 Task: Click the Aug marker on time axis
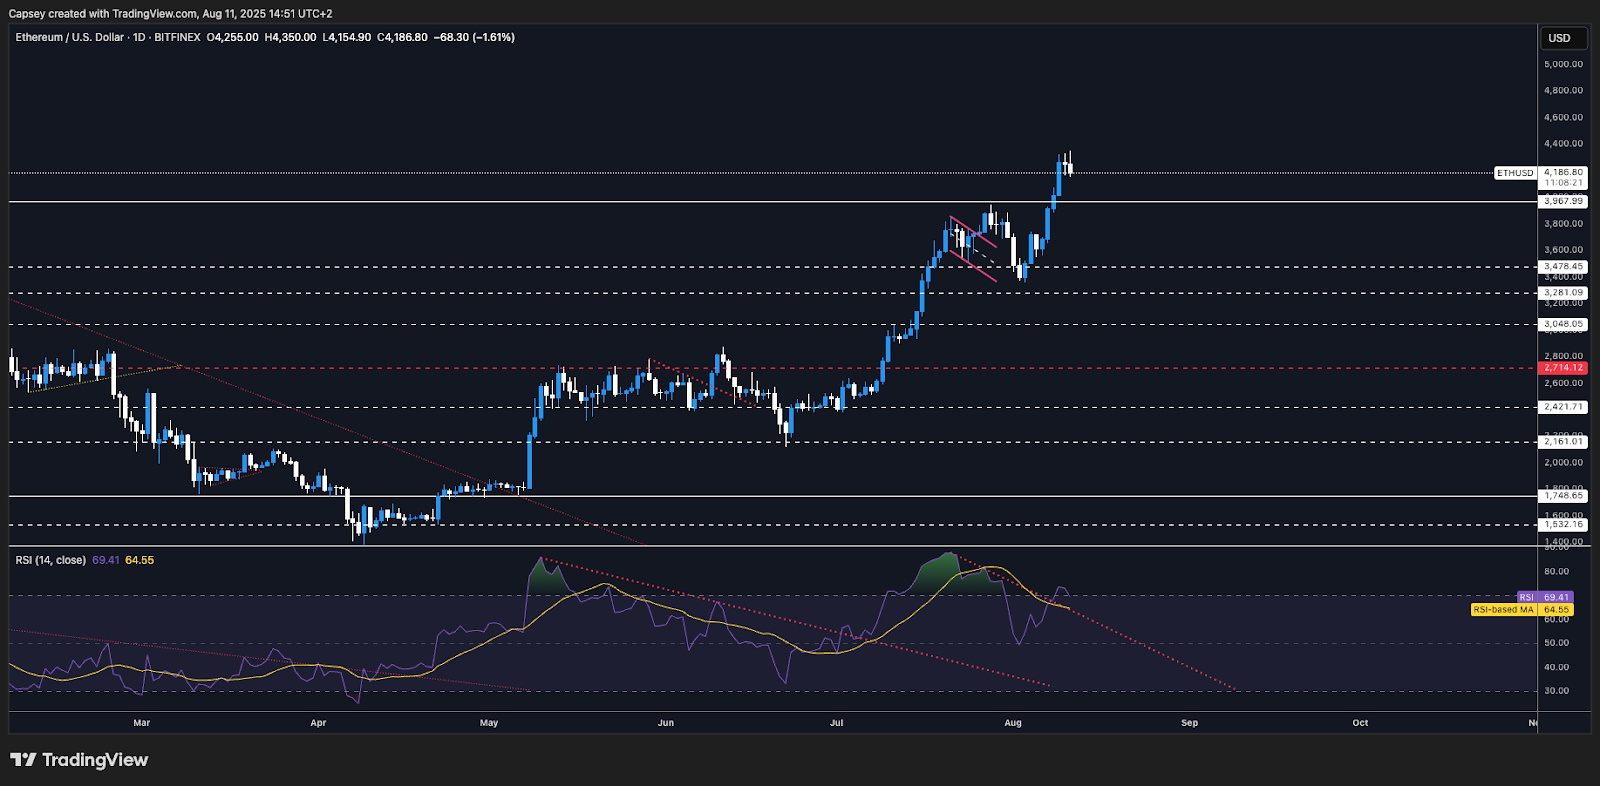pos(1013,722)
